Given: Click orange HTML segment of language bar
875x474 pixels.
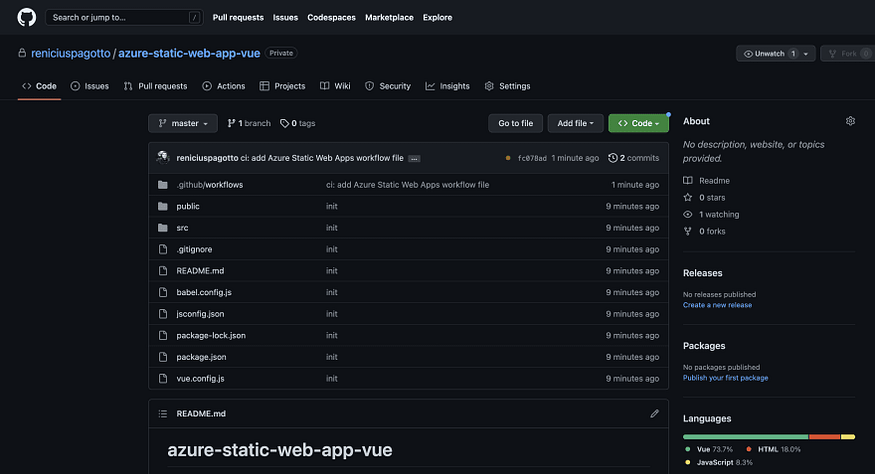Looking at the screenshot, I should (825, 437).
